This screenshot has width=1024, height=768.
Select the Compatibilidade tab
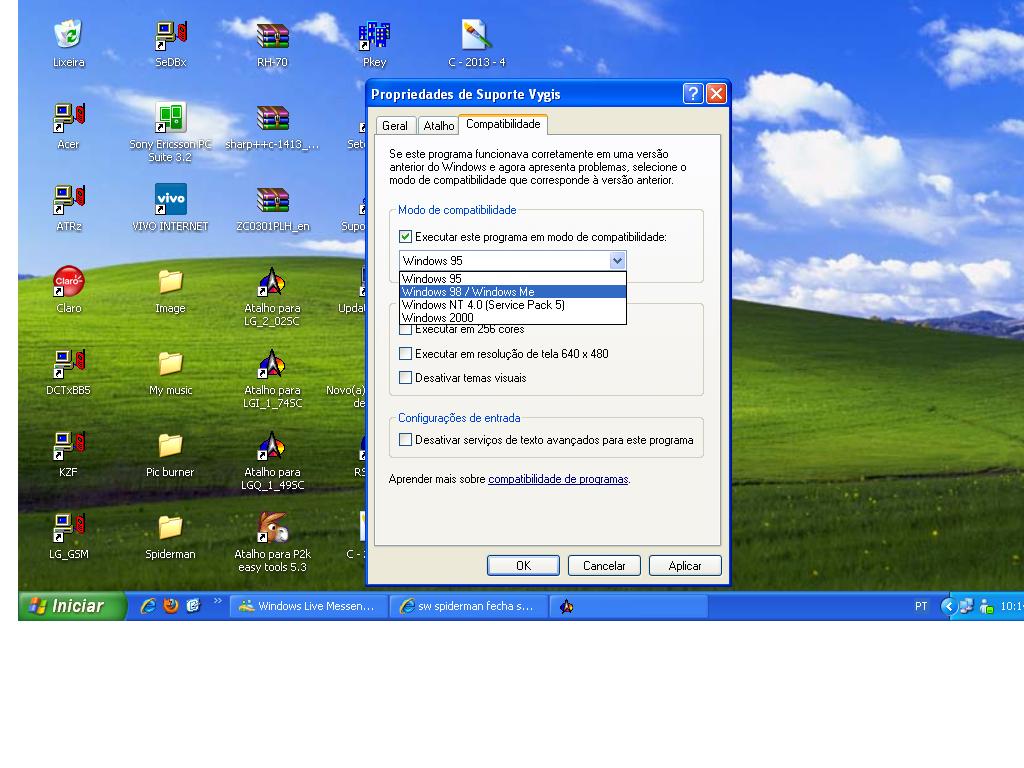point(503,124)
